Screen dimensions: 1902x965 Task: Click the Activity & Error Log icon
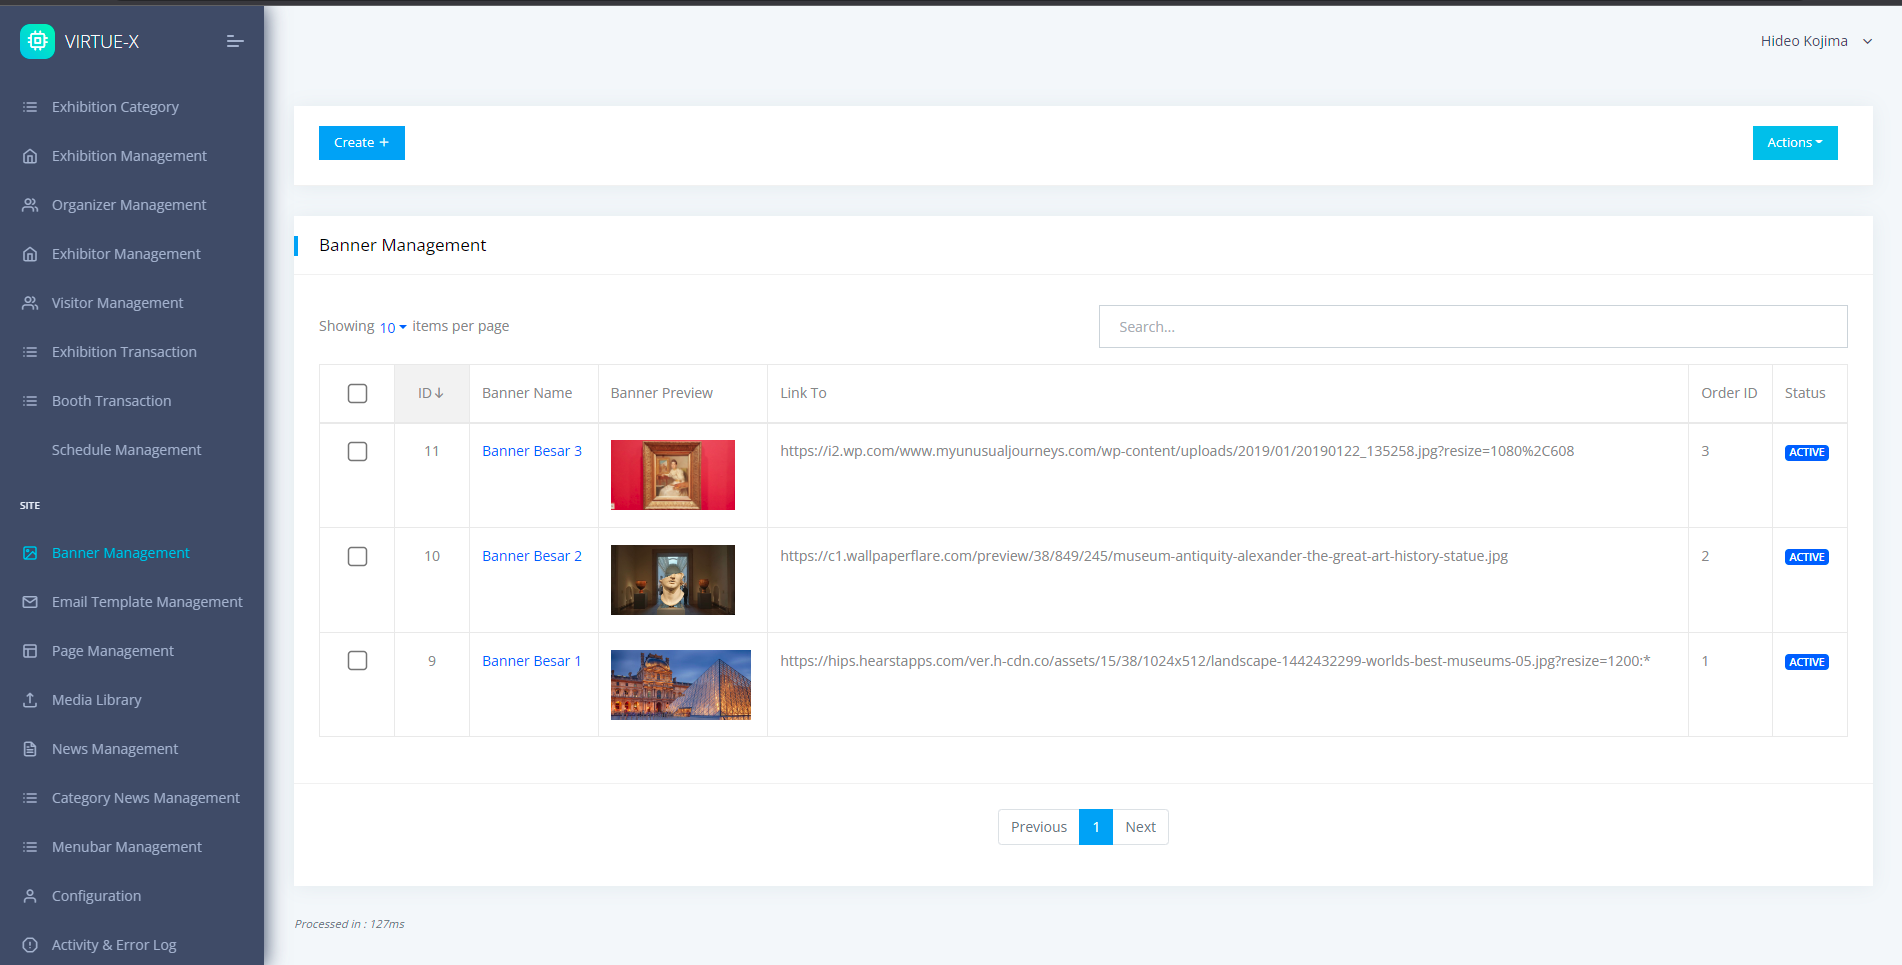coord(30,945)
